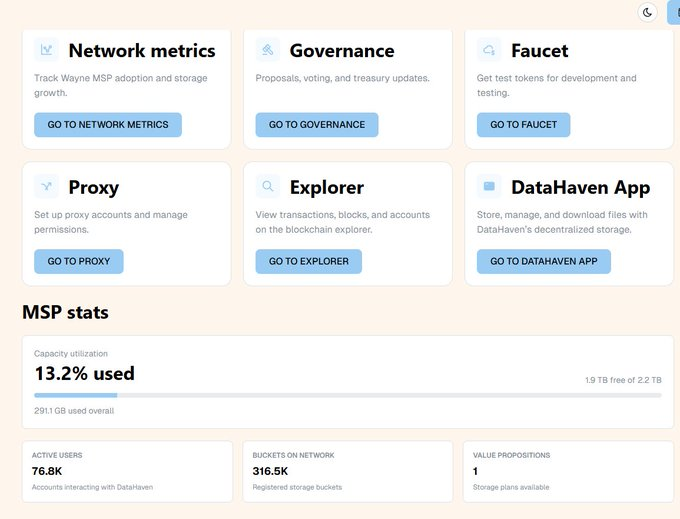Open the Go to Governance button

[317, 125]
